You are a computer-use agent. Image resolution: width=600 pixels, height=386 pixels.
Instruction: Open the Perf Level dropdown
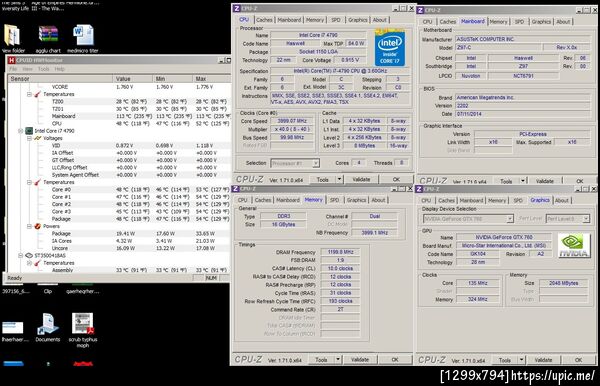586,219
